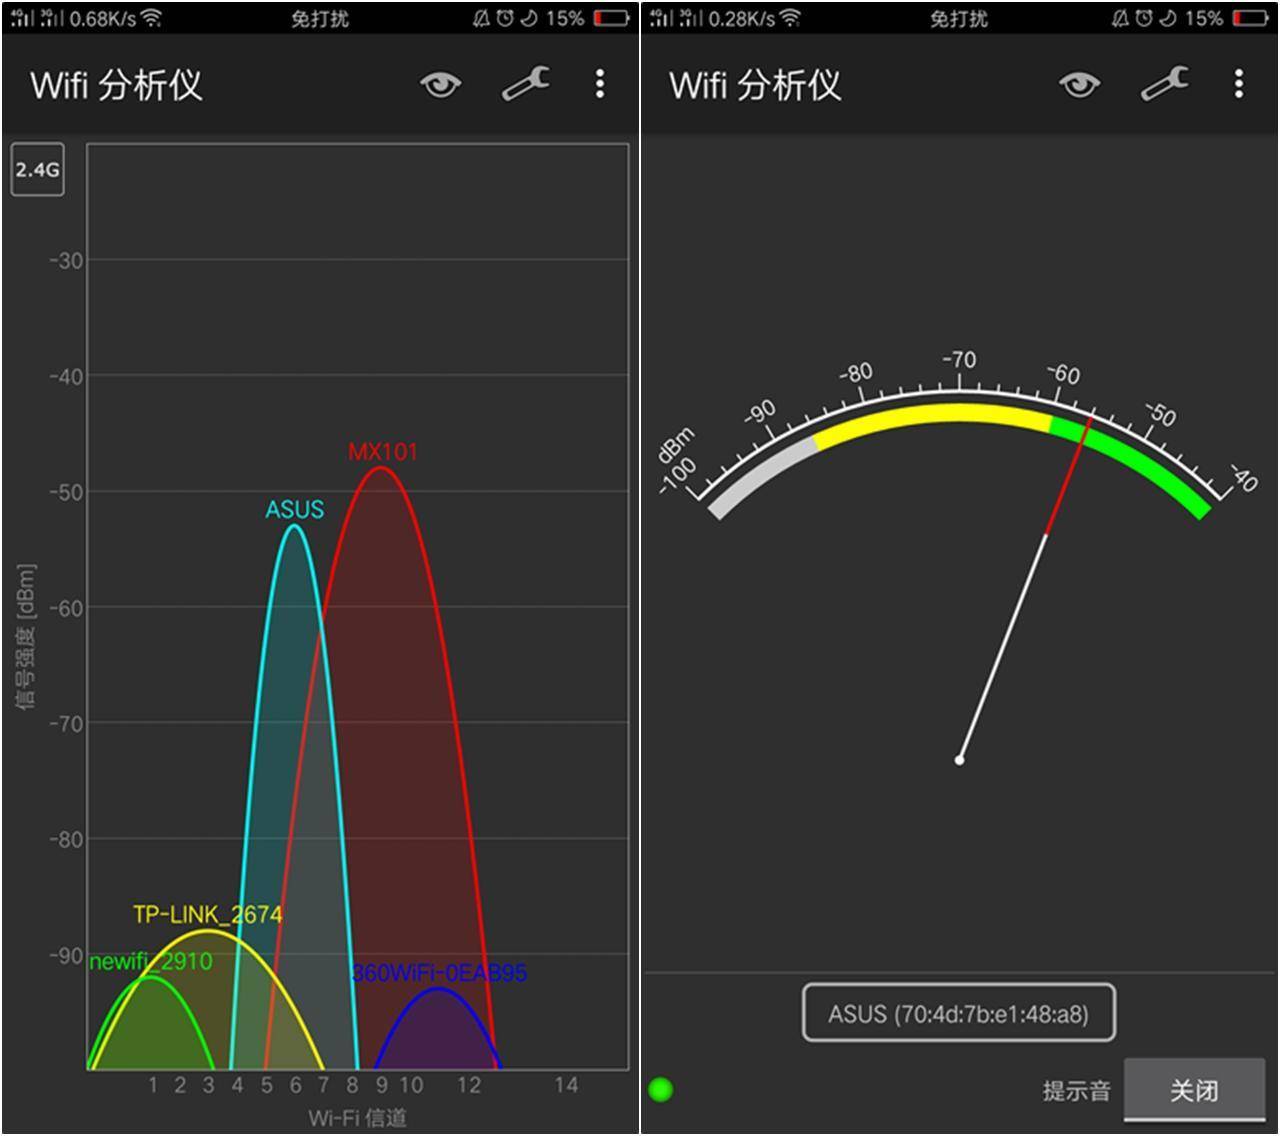Expand the three-dot menu on the channel graph
Viewport: 1280px width, 1136px height.
tap(598, 85)
